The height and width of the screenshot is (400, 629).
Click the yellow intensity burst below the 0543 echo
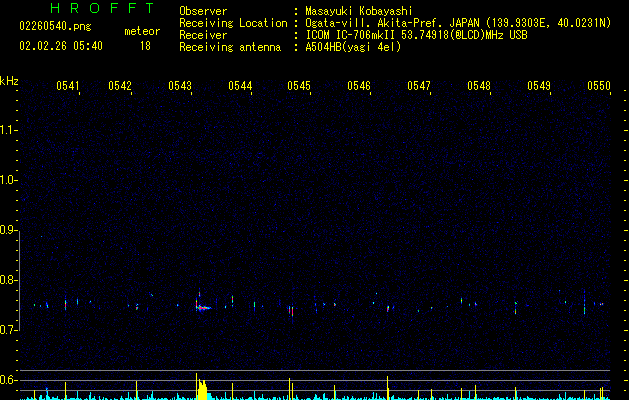point(202,388)
